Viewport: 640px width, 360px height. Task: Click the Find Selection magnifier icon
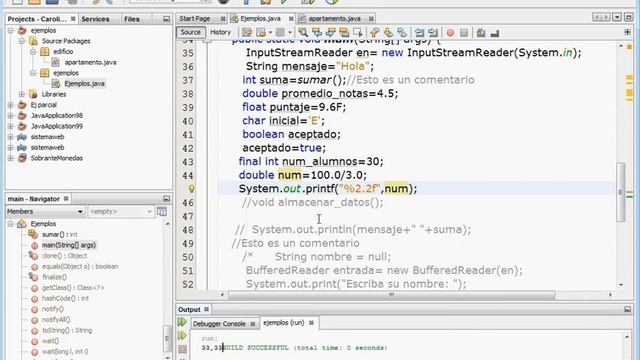pos(303,32)
